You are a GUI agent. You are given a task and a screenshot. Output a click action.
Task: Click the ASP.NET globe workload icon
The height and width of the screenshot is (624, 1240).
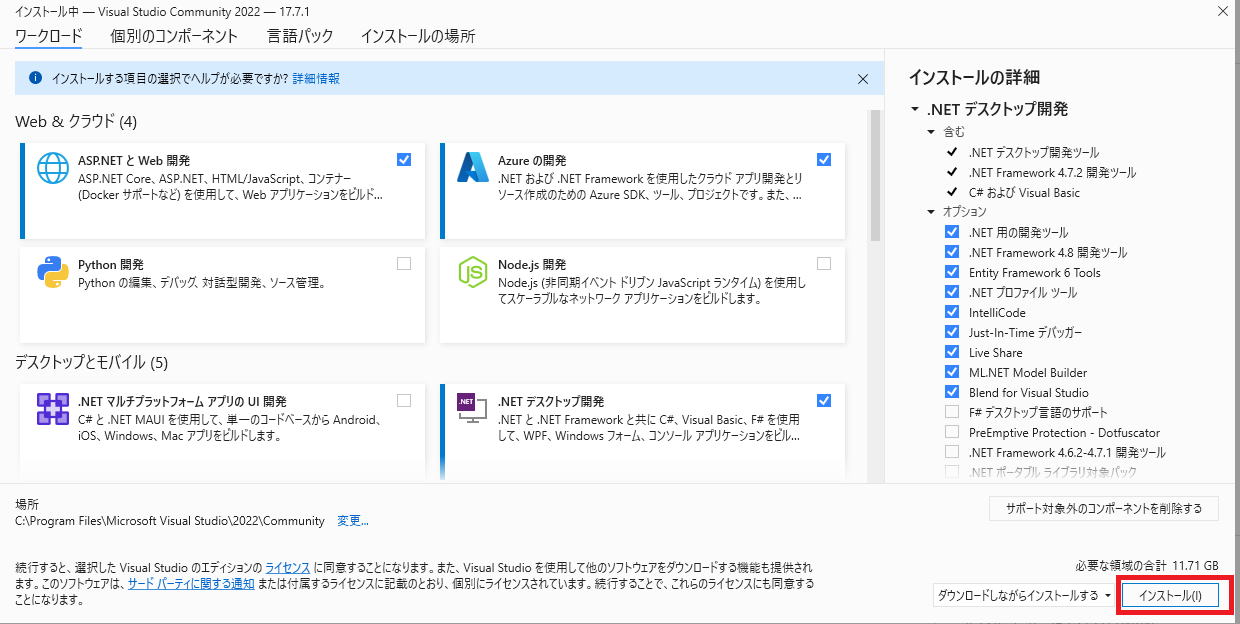[x=53, y=168]
